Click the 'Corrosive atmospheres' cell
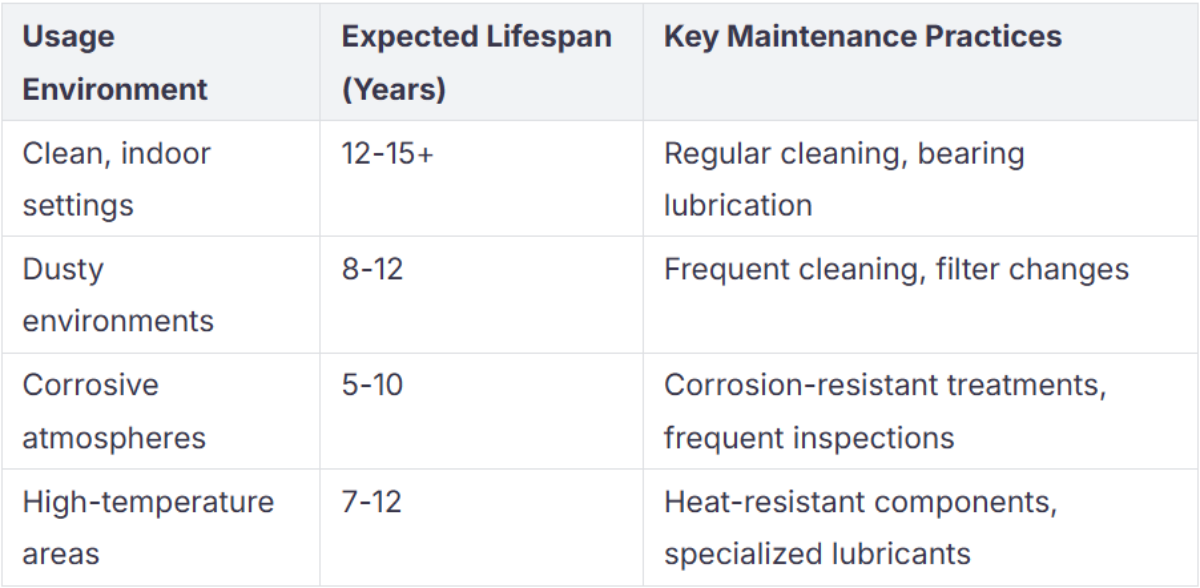 [114, 411]
